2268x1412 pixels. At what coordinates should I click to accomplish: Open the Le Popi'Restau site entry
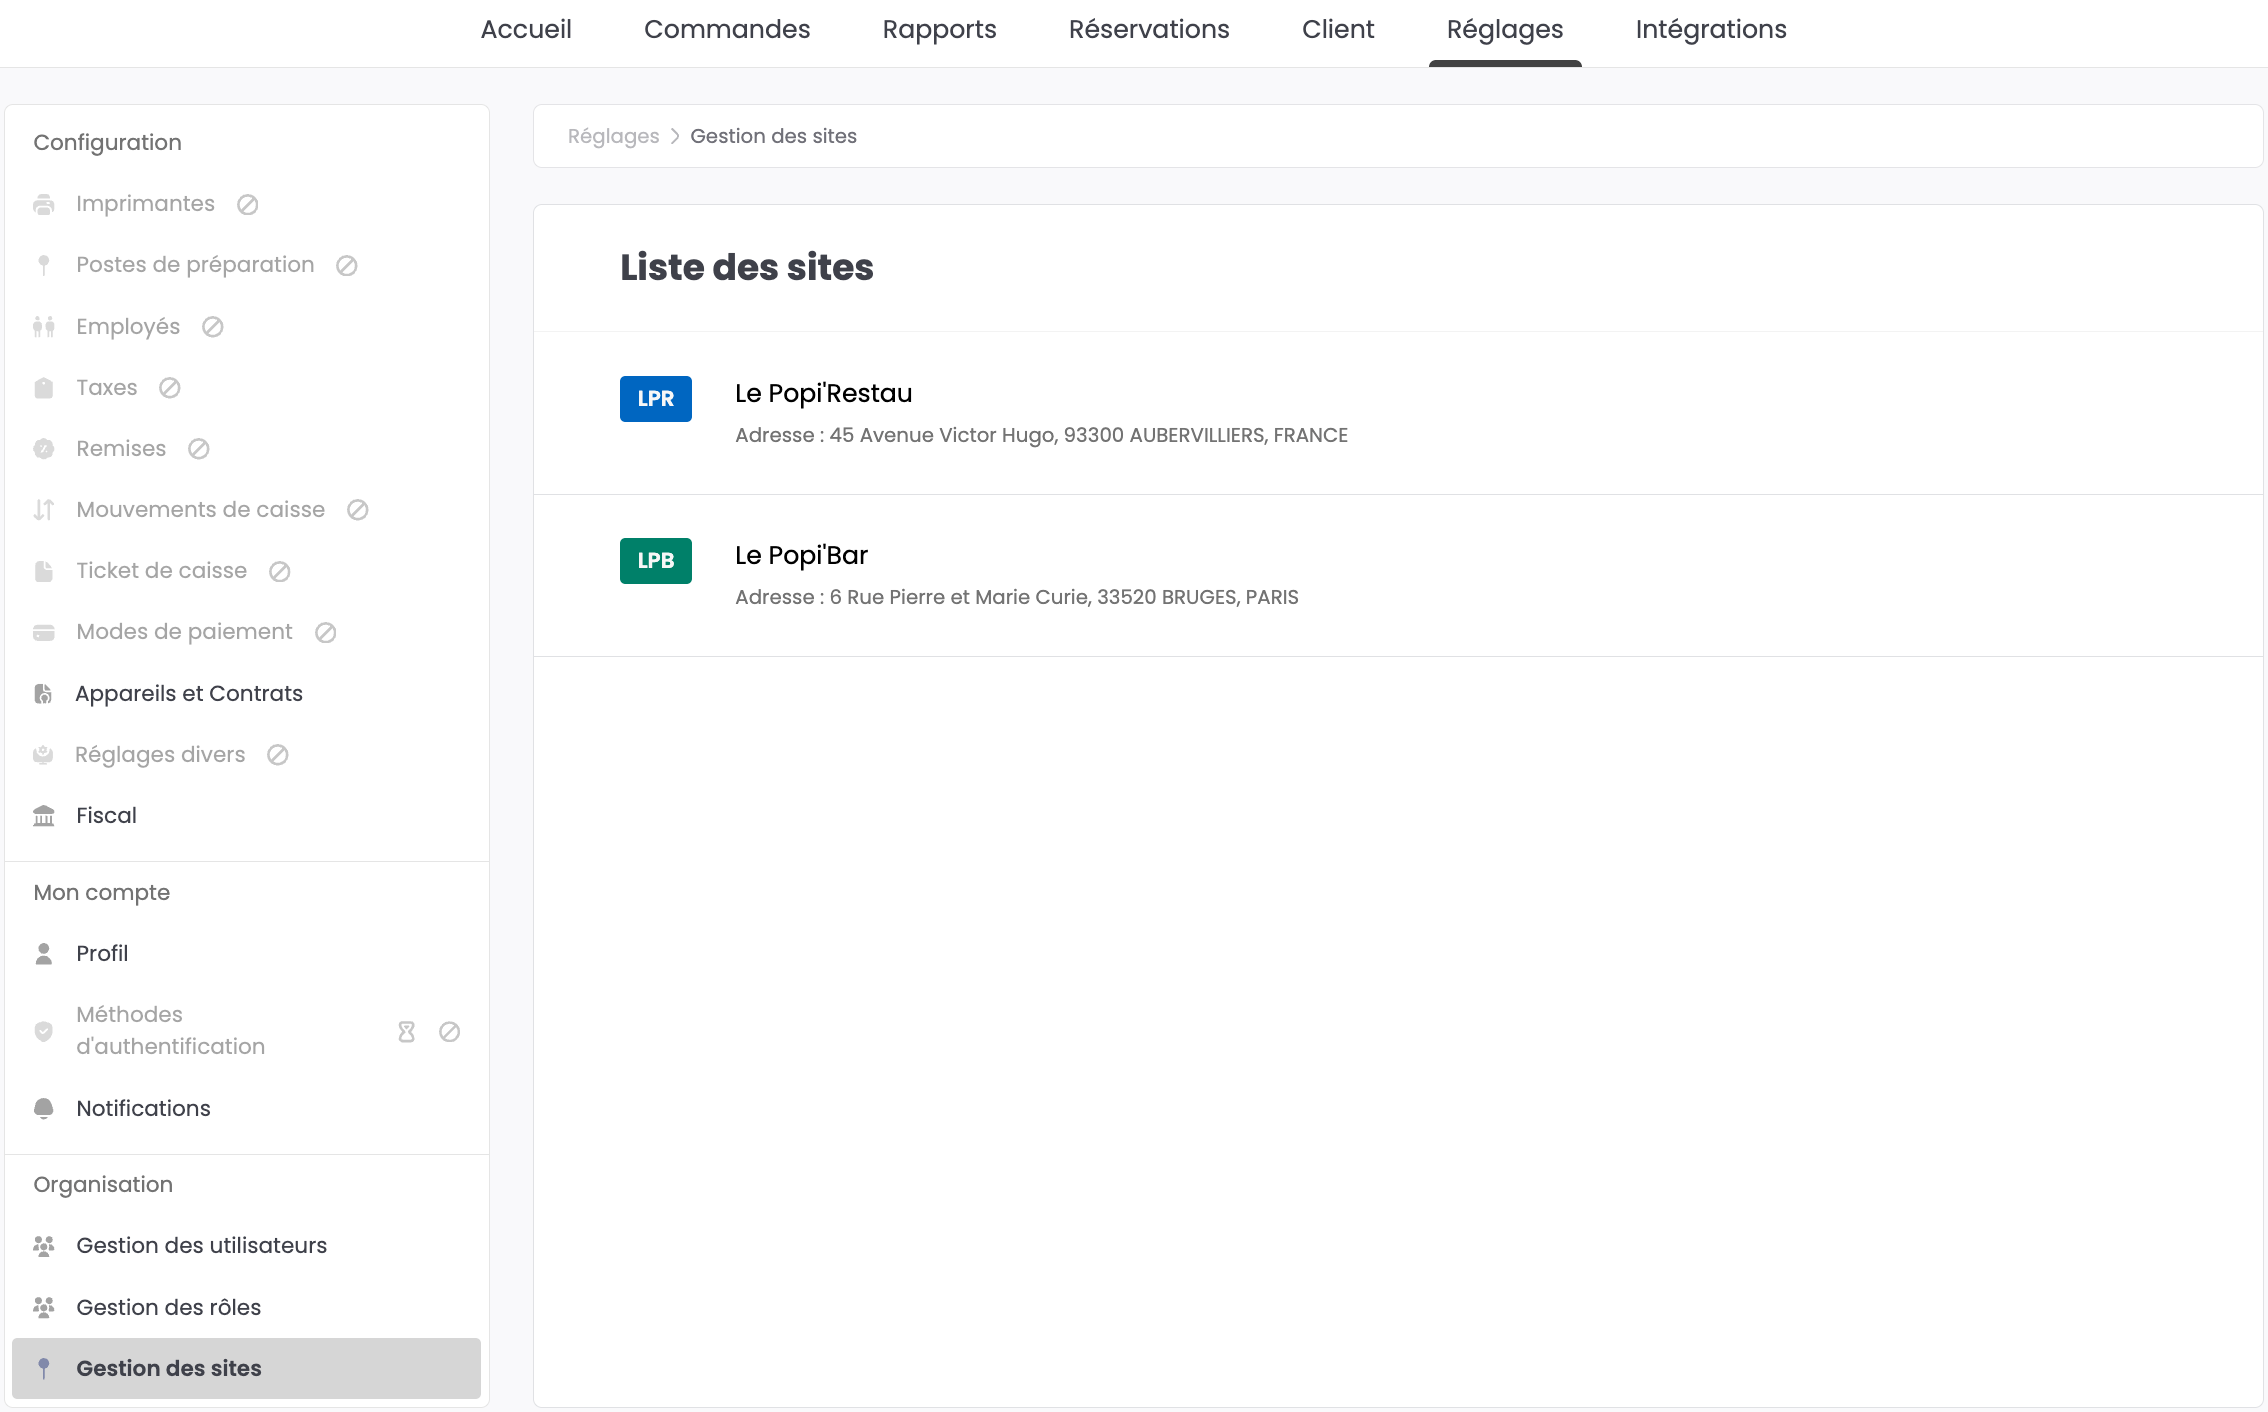coord(823,394)
